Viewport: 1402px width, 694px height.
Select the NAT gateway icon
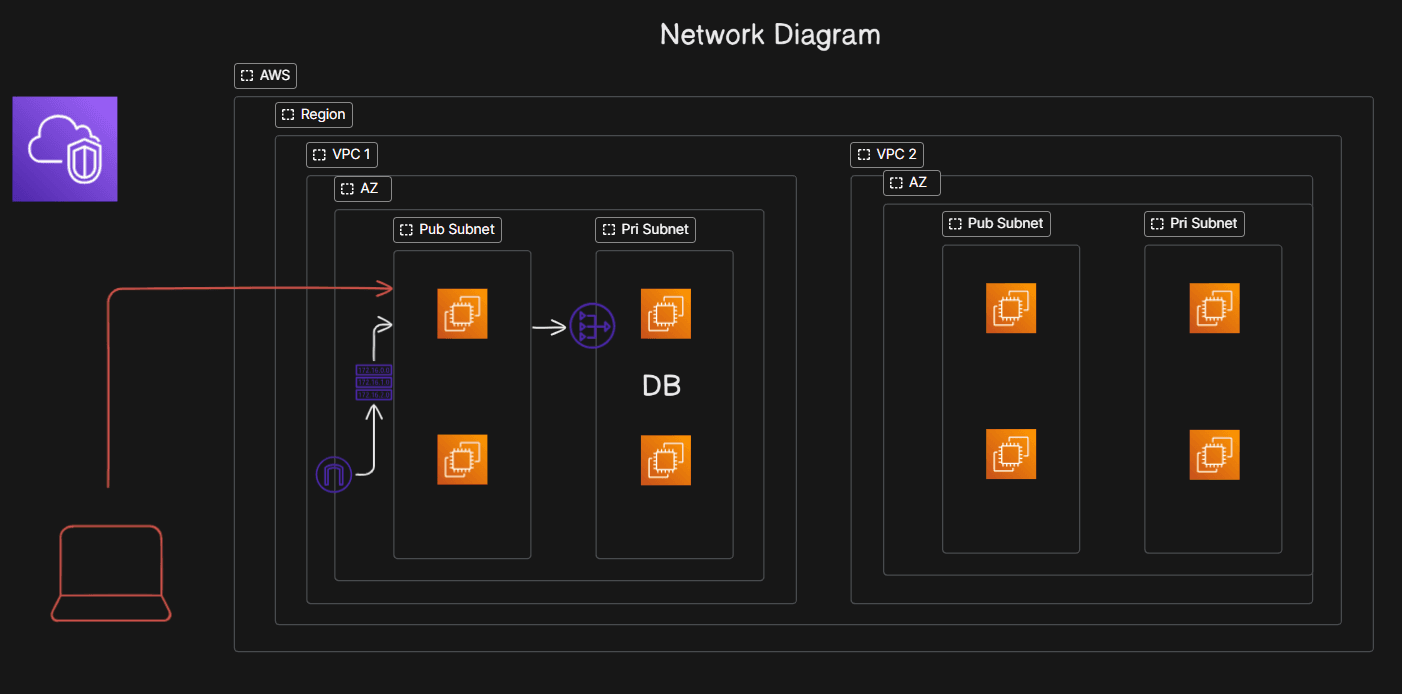tap(591, 326)
